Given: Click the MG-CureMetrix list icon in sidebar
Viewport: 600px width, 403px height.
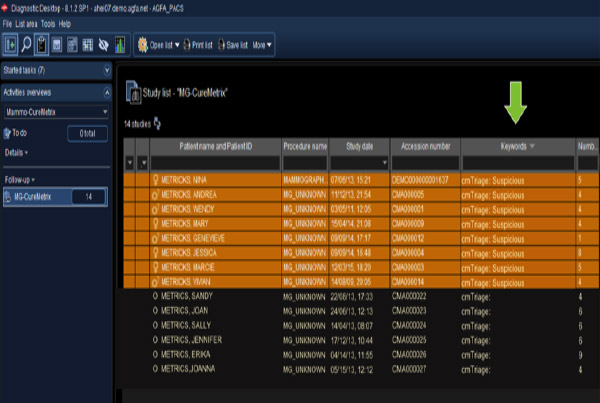Looking at the screenshot, I should click(x=8, y=197).
